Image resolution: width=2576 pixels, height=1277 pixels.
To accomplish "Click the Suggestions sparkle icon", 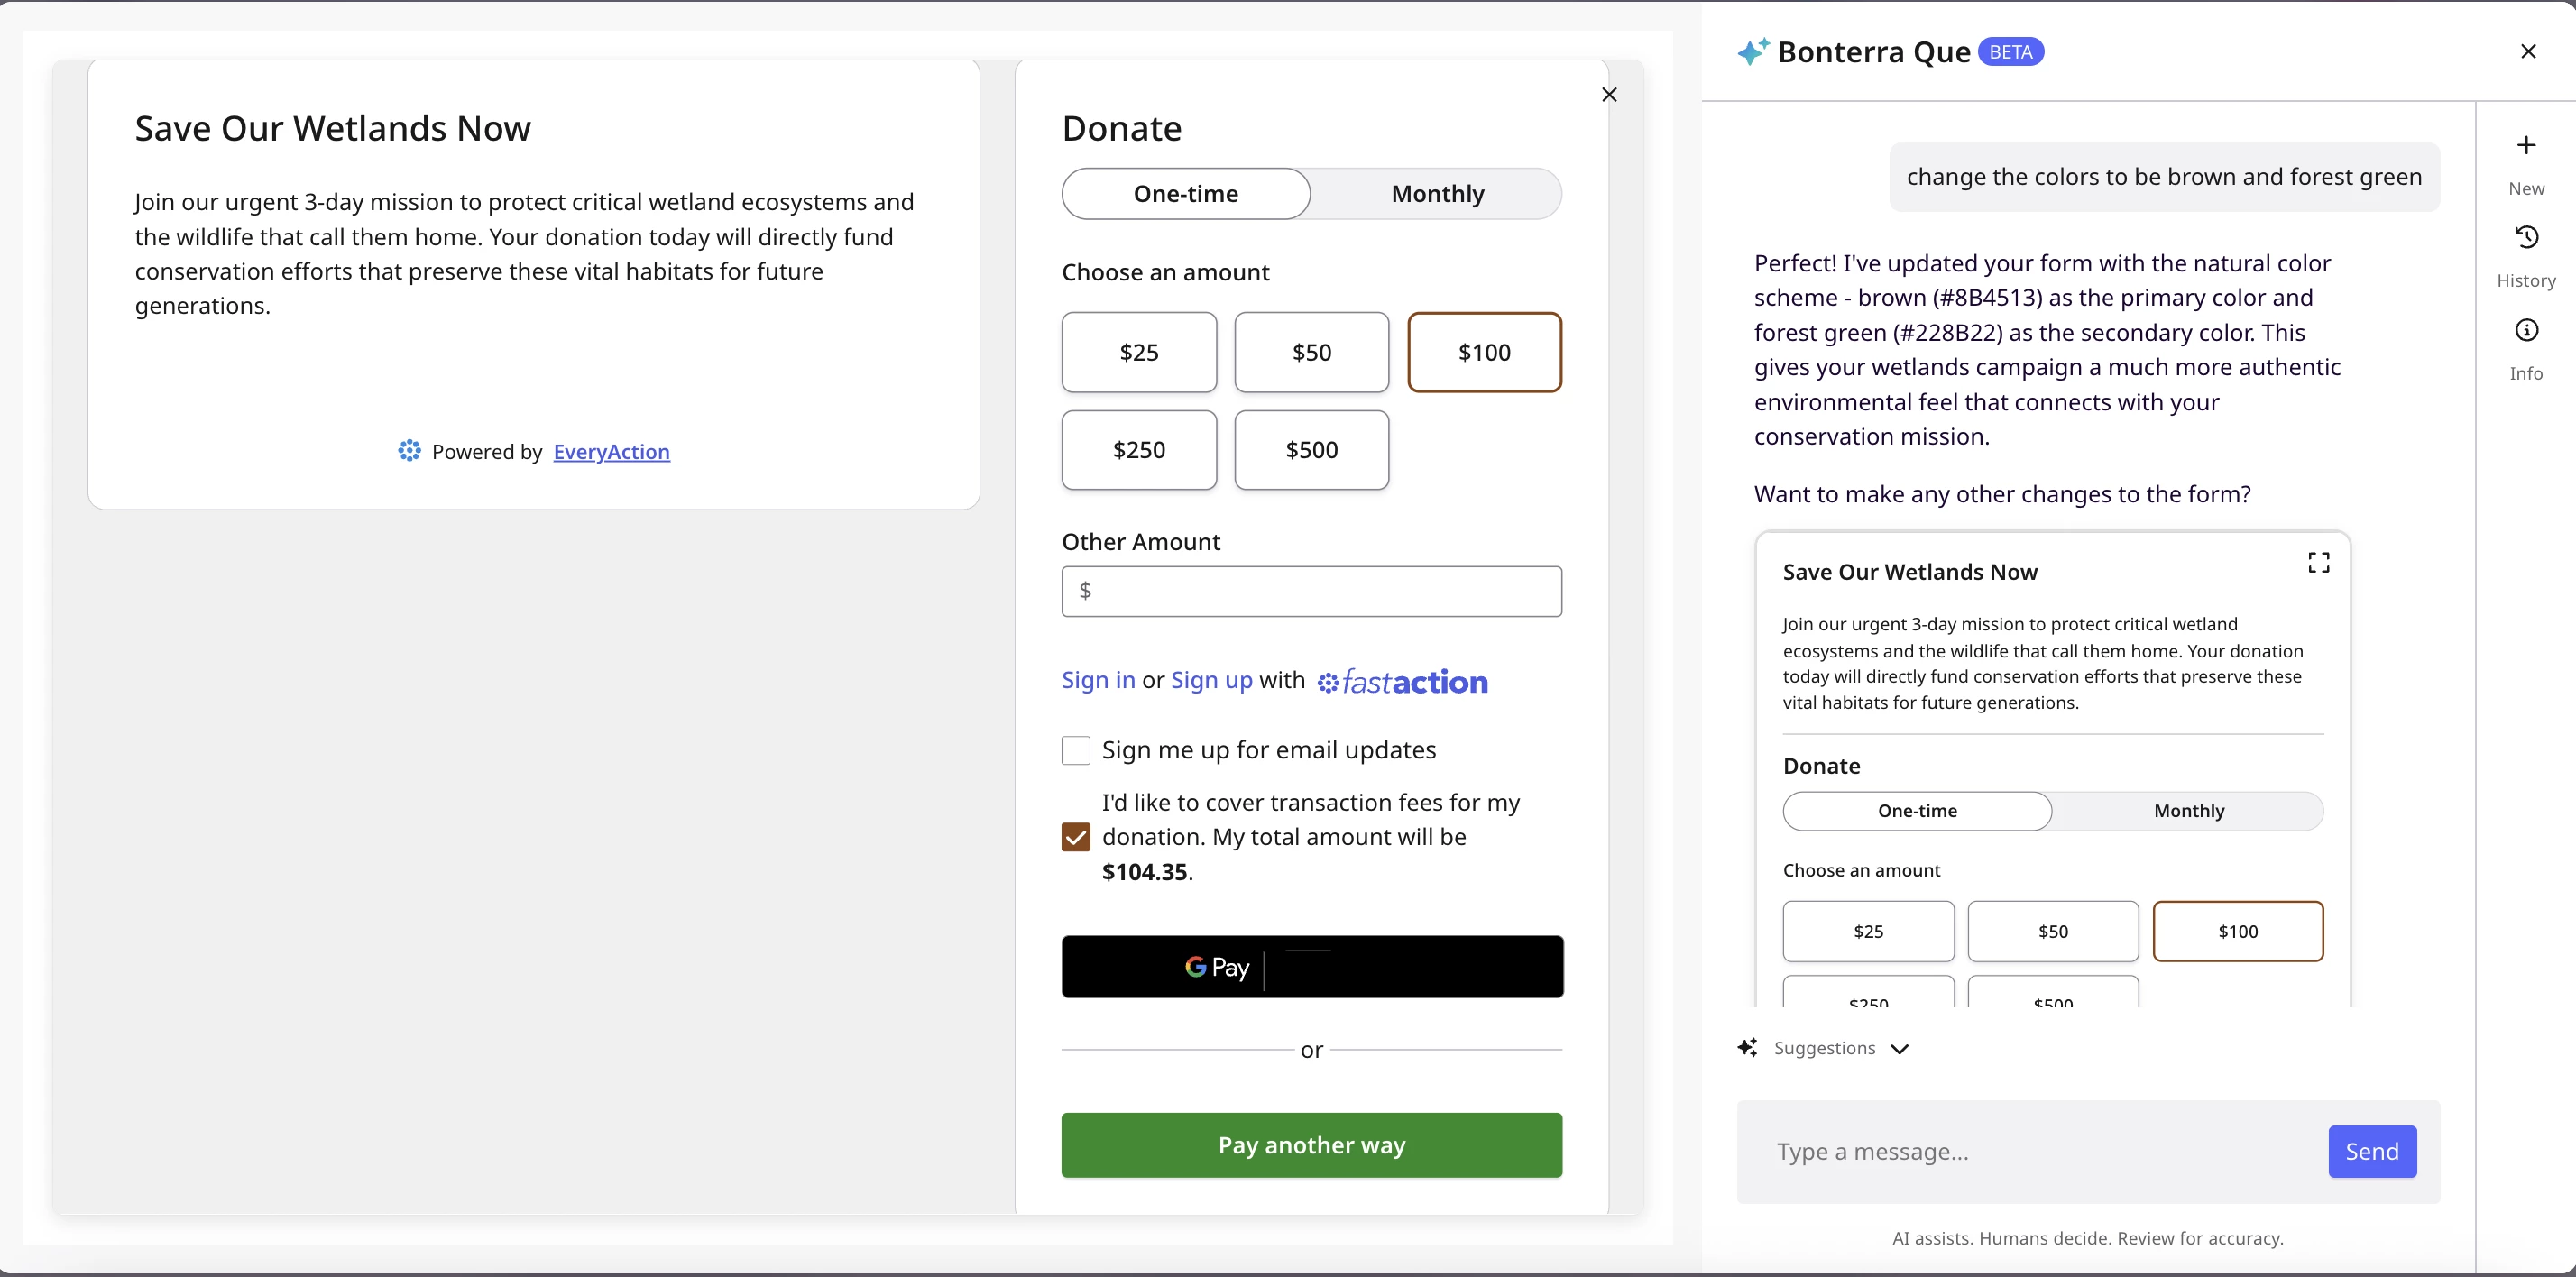I will [x=1747, y=1048].
